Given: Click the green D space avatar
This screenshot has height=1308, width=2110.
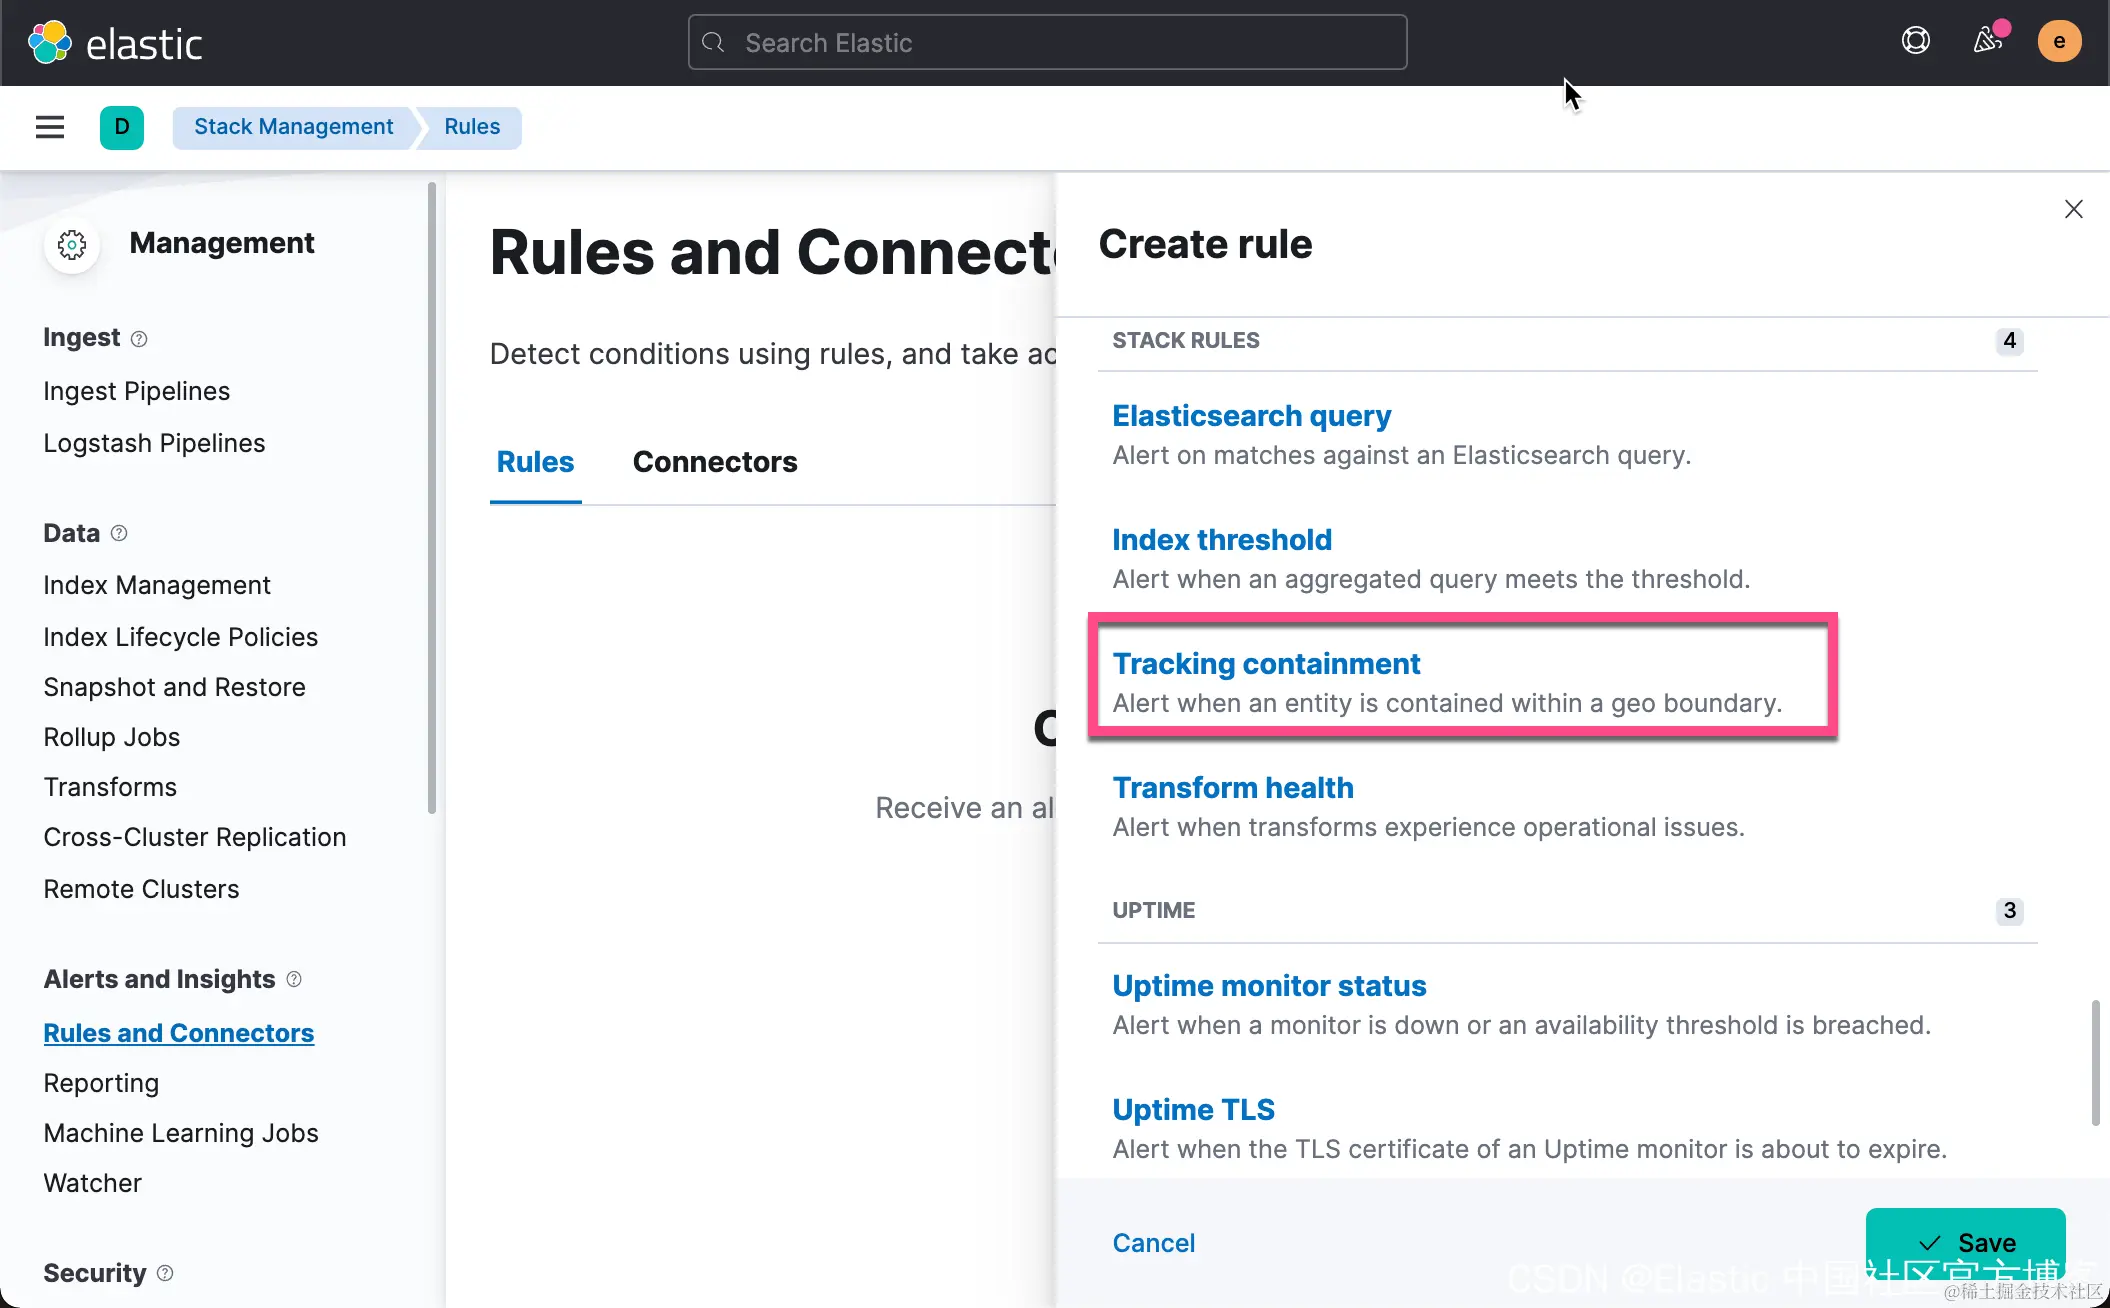Looking at the screenshot, I should coord(122,127).
